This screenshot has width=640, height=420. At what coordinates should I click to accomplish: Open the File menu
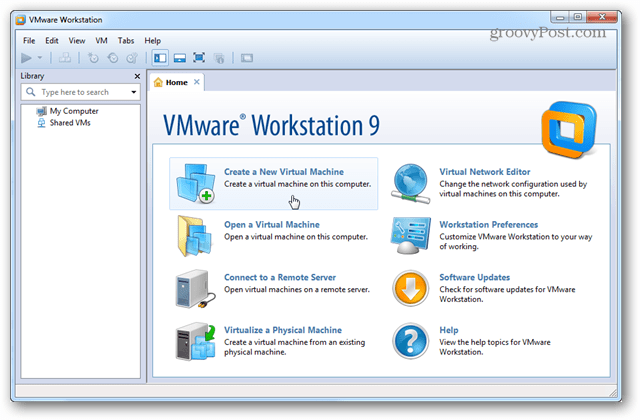(x=29, y=40)
